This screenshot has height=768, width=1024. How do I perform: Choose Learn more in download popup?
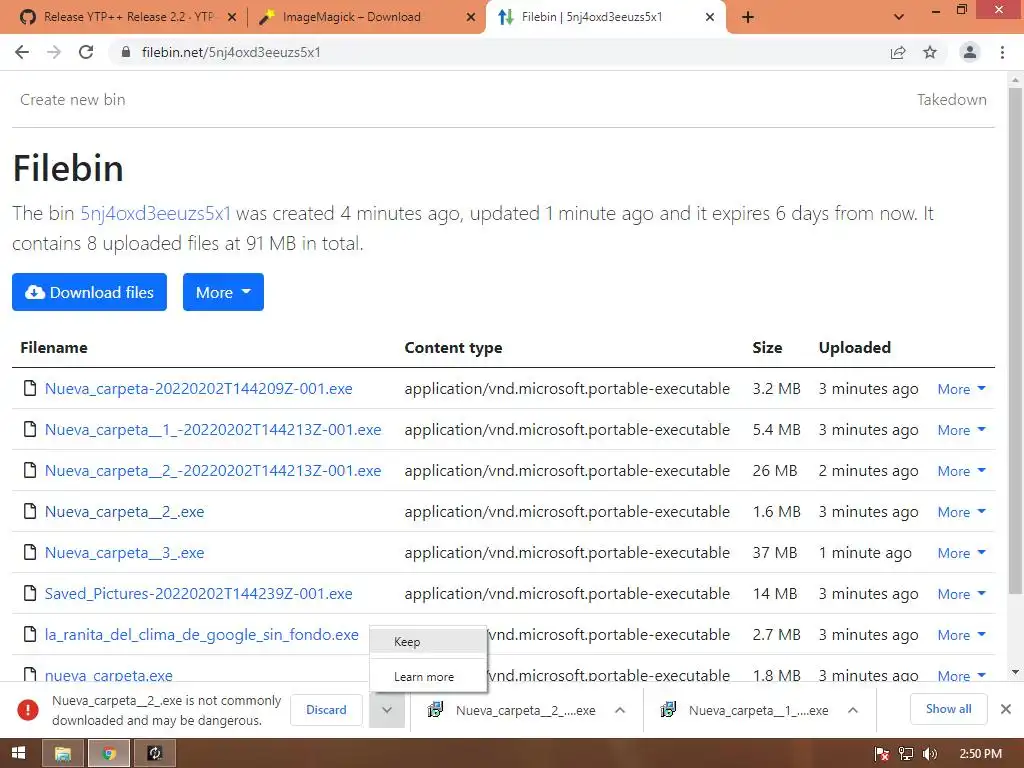428,677
